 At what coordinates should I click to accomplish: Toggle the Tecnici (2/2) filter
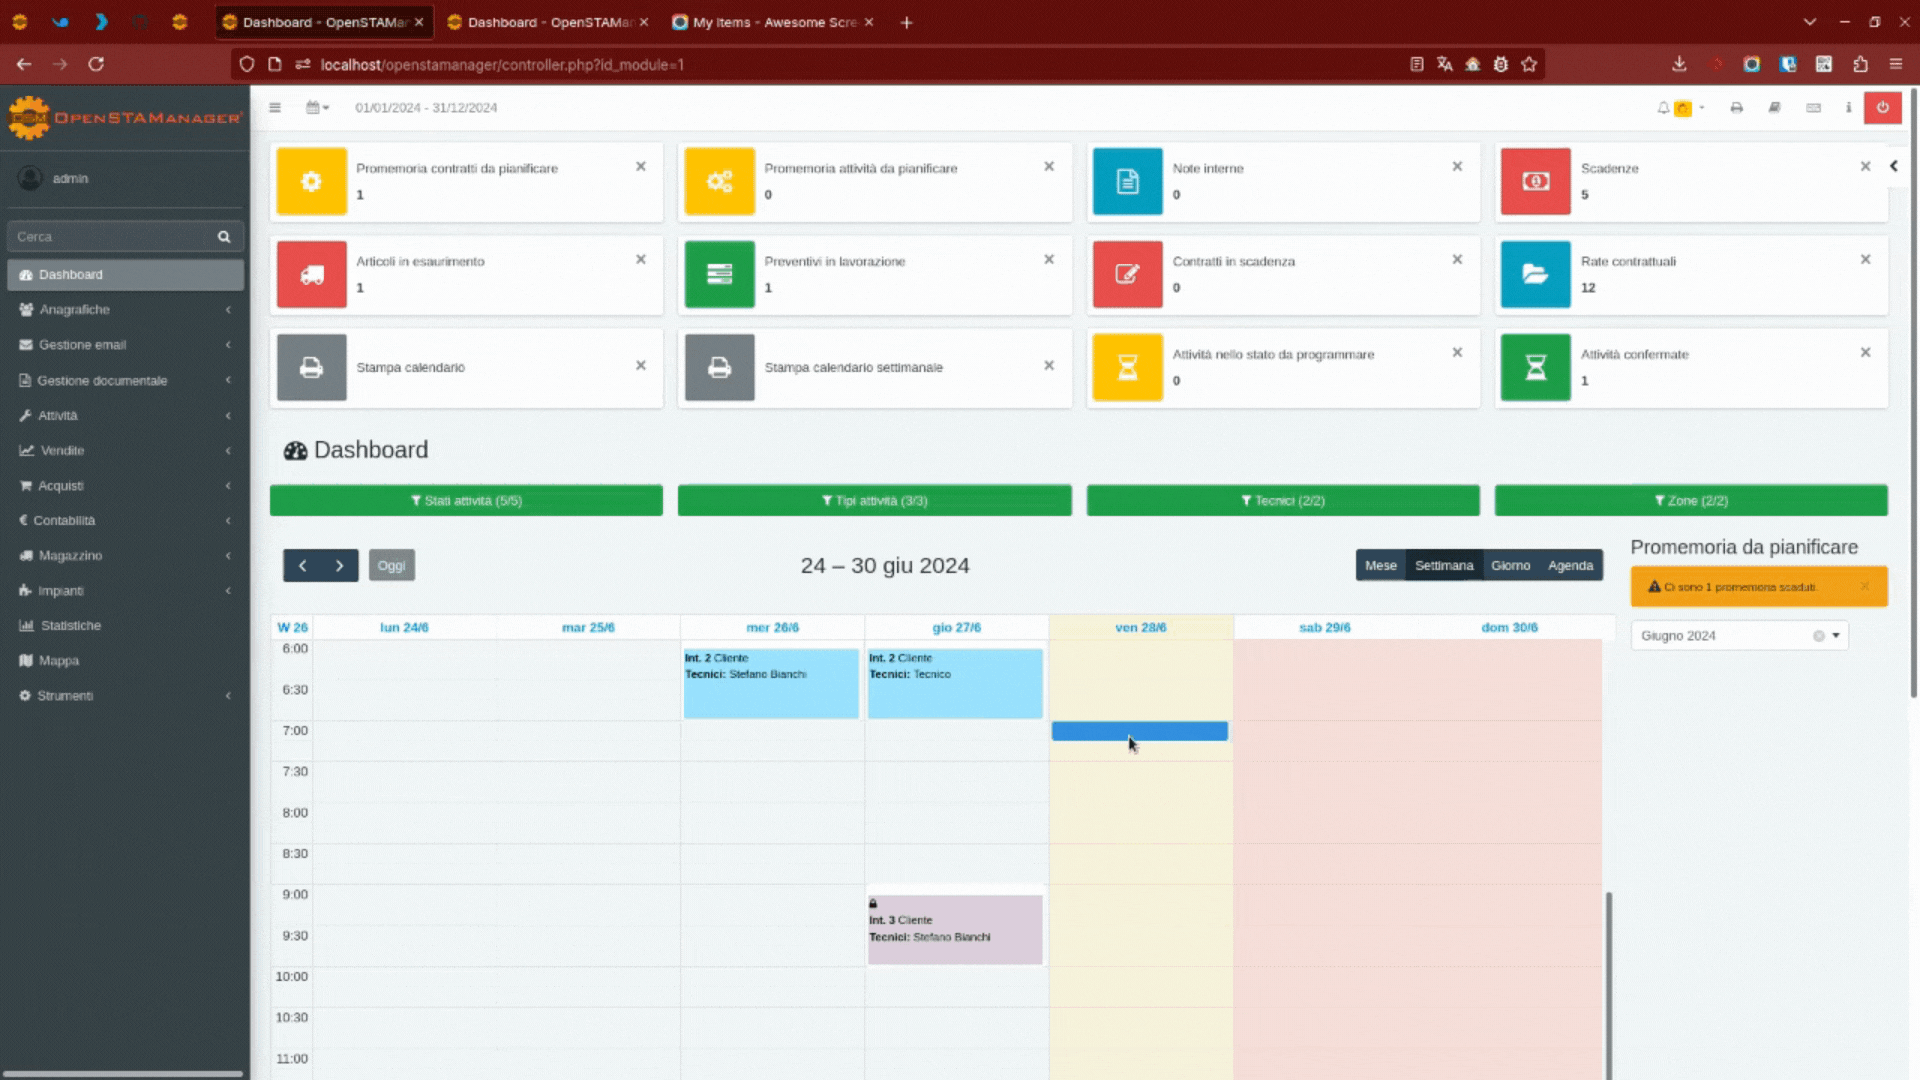pyautogui.click(x=1283, y=500)
